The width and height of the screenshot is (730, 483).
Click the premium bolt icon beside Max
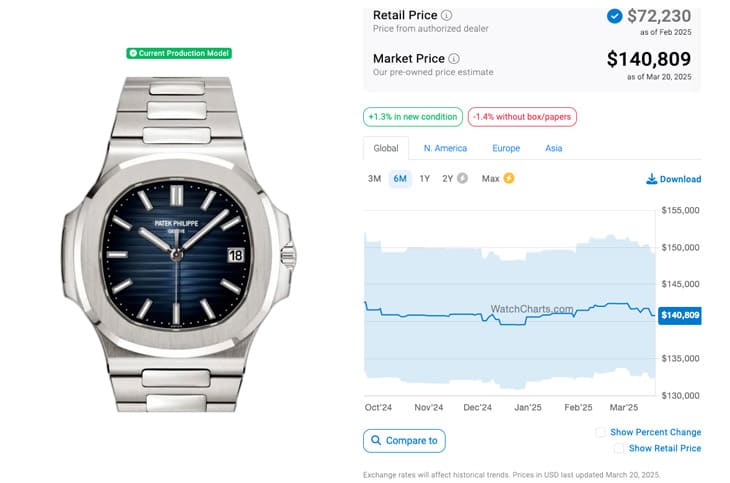pos(509,179)
